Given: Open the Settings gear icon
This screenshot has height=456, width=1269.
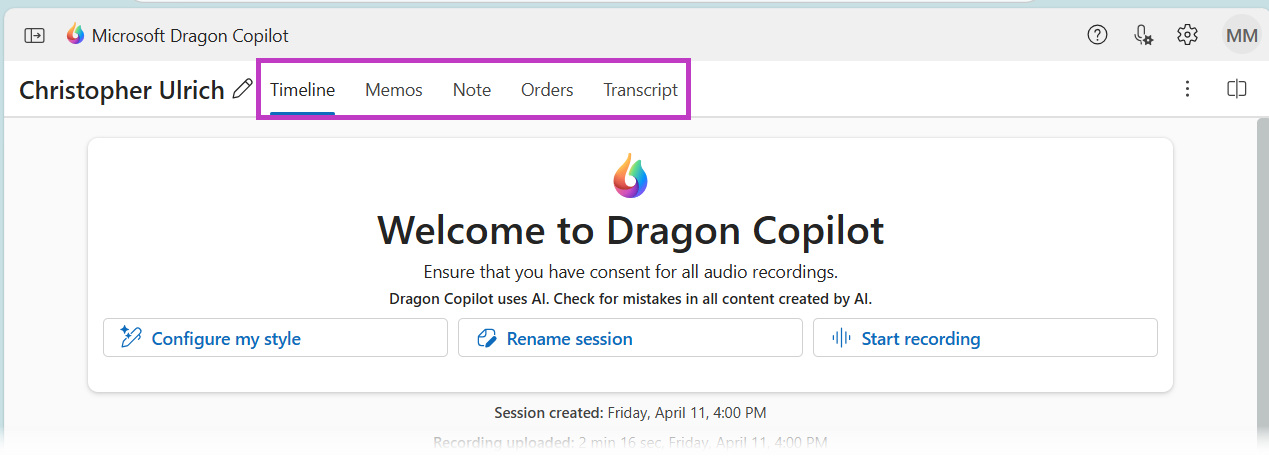Looking at the screenshot, I should pos(1187,35).
